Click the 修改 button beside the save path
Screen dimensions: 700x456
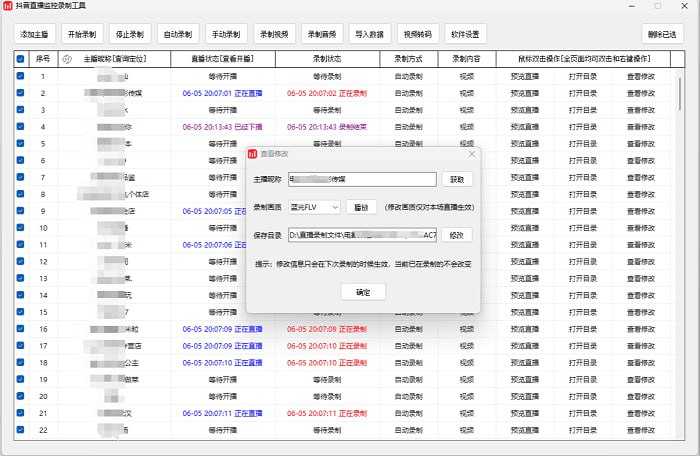pyautogui.click(x=457, y=235)
